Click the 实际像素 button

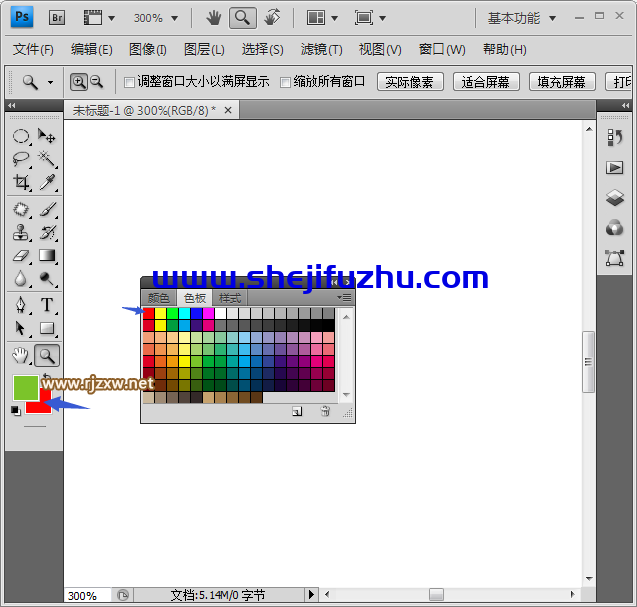click(x=410, y=82)
